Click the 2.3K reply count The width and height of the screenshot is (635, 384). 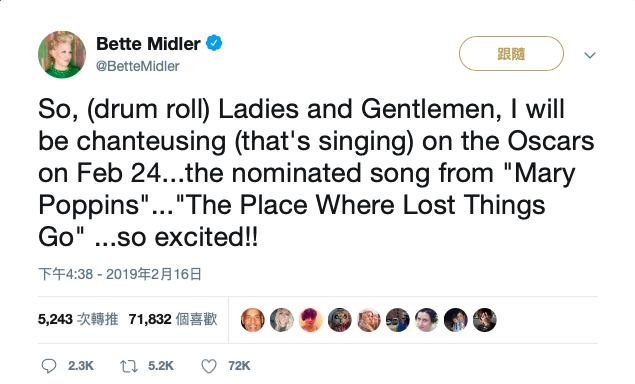[81, 366]
